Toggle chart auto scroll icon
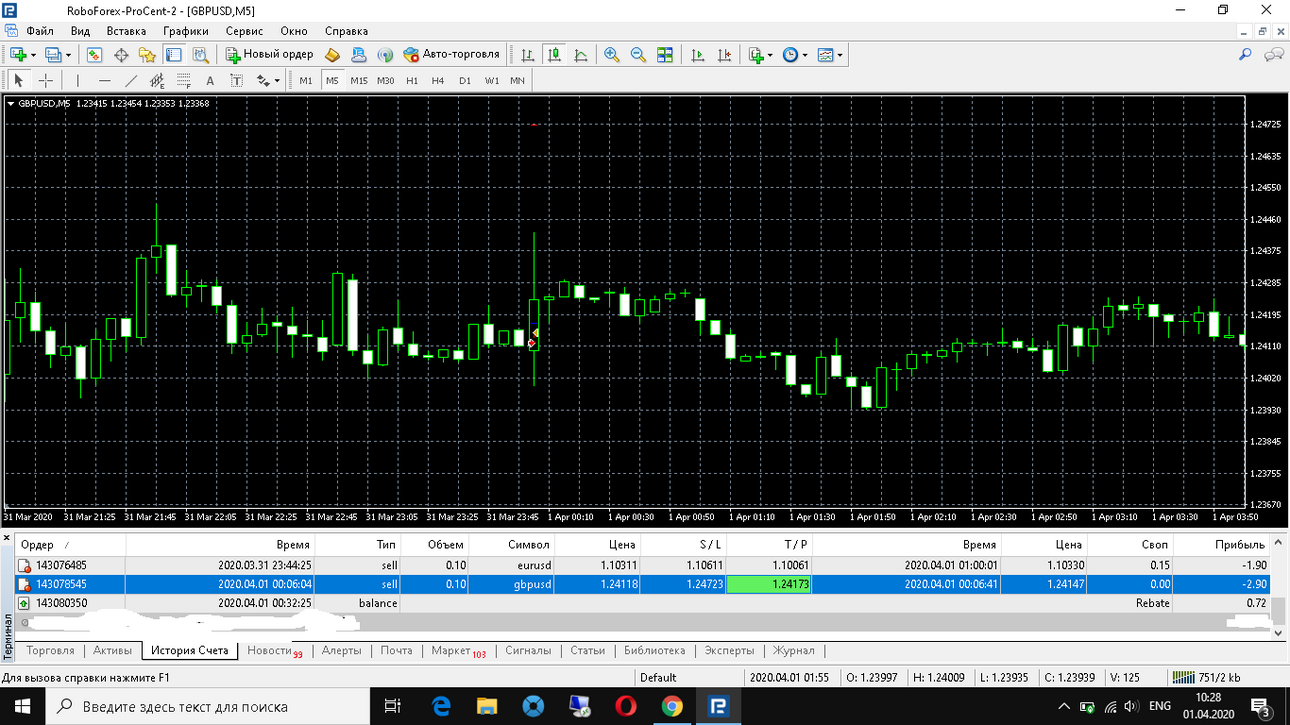The height and width of the screenshot is (725, 1290). pyautogui.click(x=698, y=55)
